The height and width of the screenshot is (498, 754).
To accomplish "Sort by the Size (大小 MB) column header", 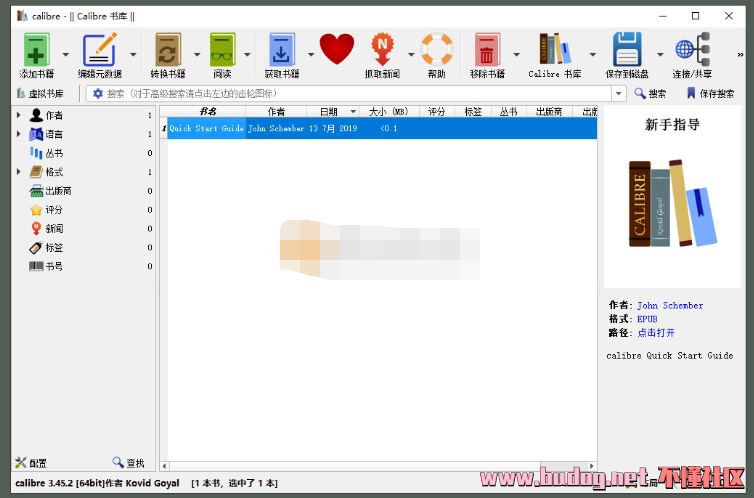I will tap(389, 112).
